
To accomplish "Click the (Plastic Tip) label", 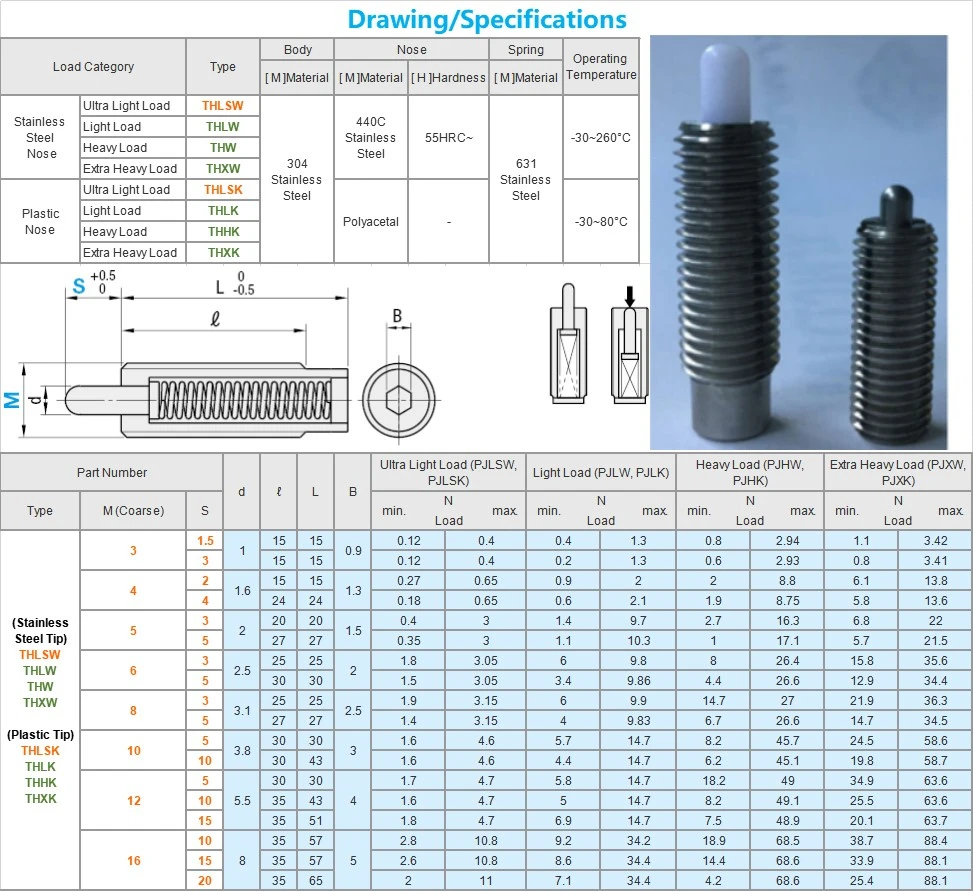I will [x=40, y=735].
